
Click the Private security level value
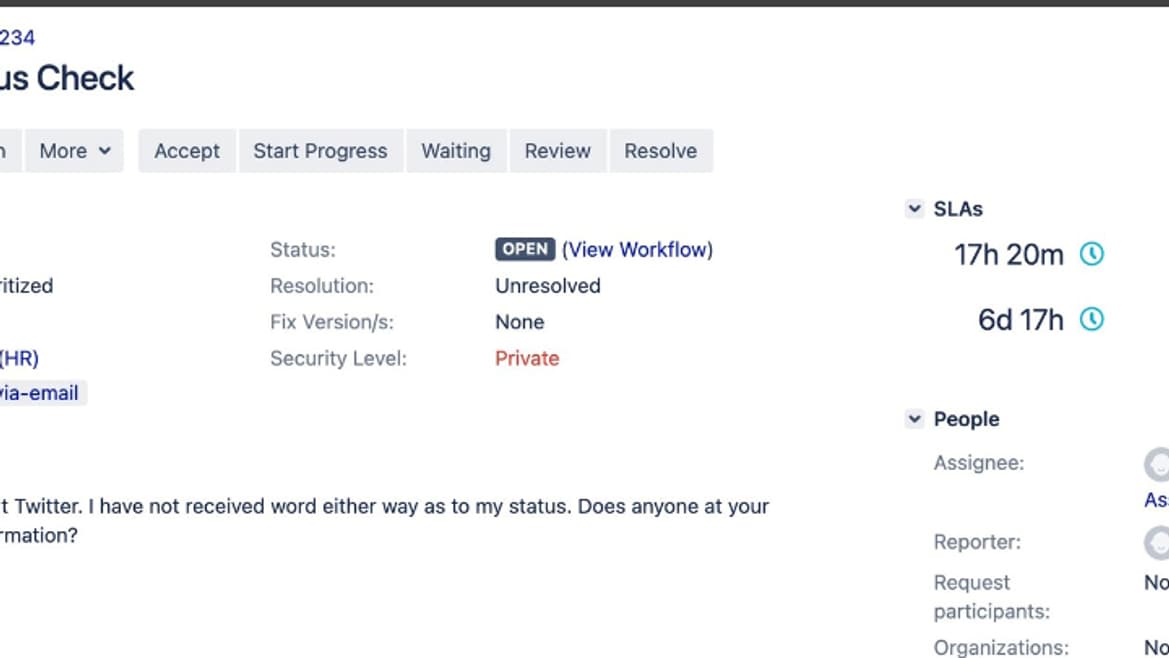[x=527, y=358]
